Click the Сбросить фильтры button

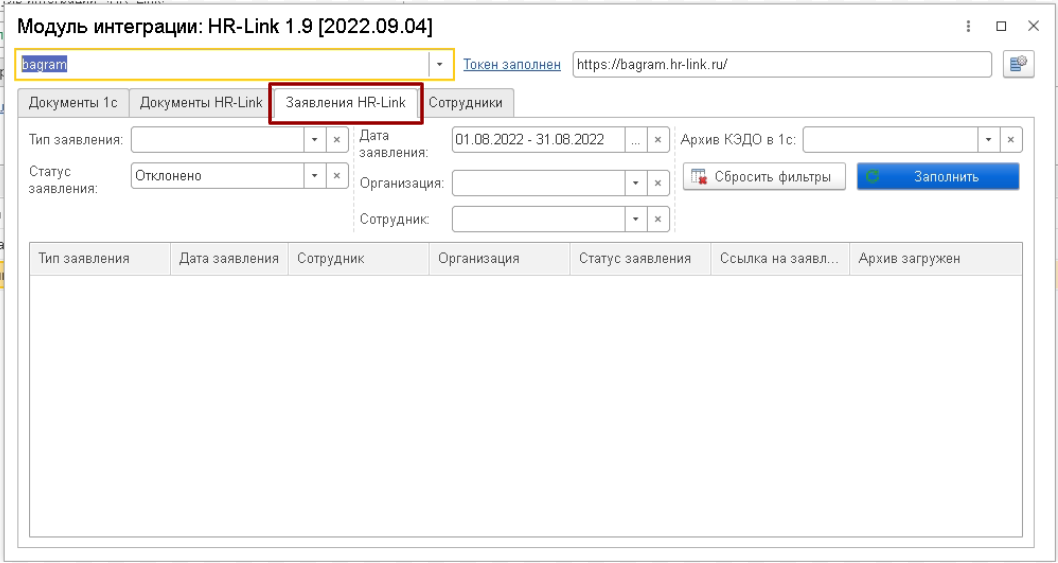(764, 177)
